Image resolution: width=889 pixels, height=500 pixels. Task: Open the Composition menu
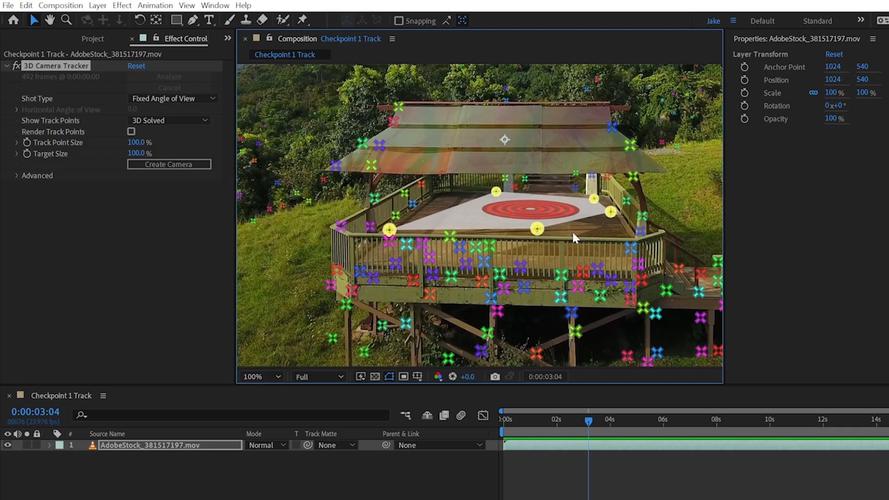(61, 5)
